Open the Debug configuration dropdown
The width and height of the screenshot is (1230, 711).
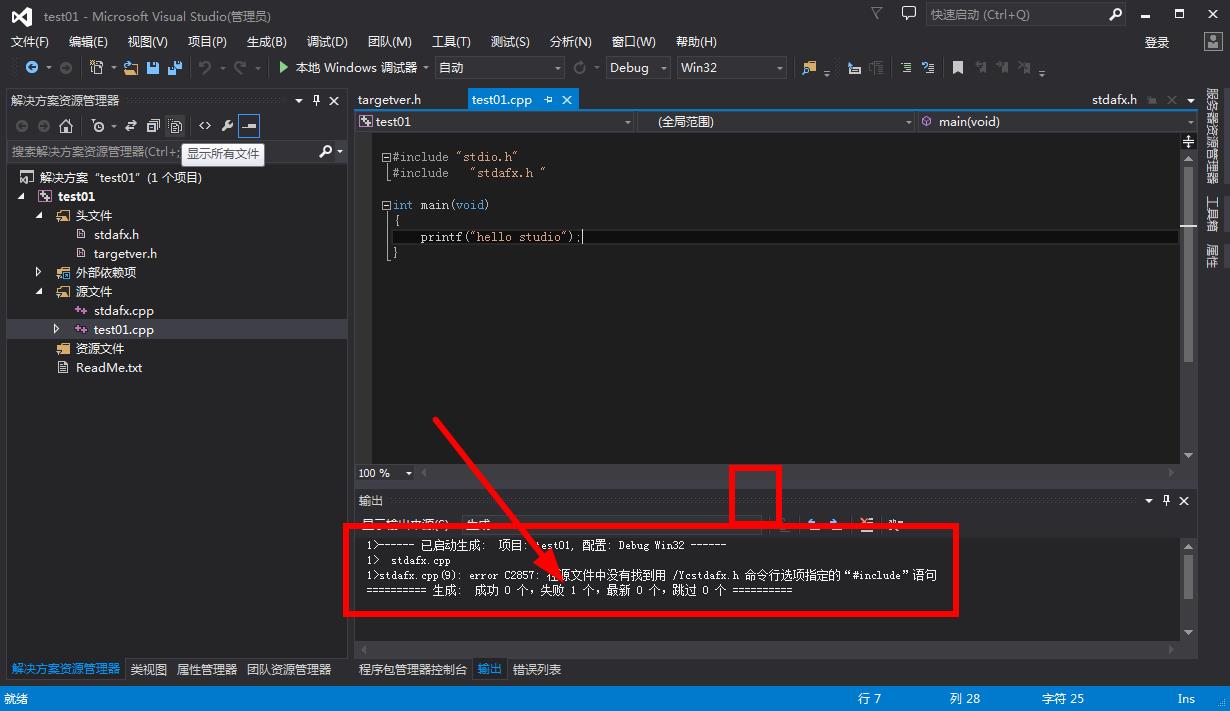637,68
